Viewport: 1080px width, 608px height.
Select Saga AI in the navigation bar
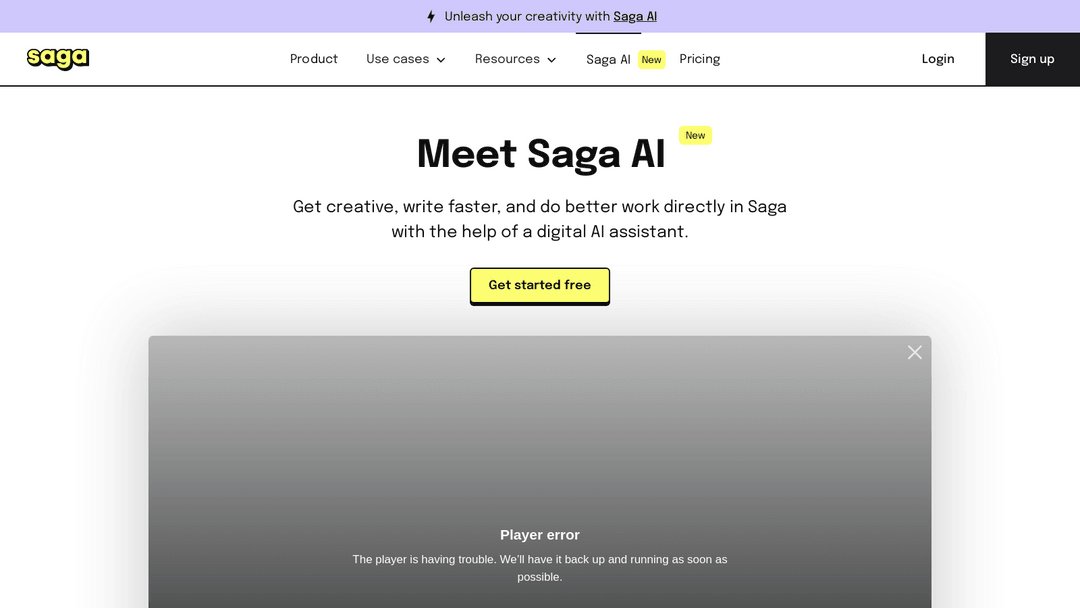click(x=608, y=59)
